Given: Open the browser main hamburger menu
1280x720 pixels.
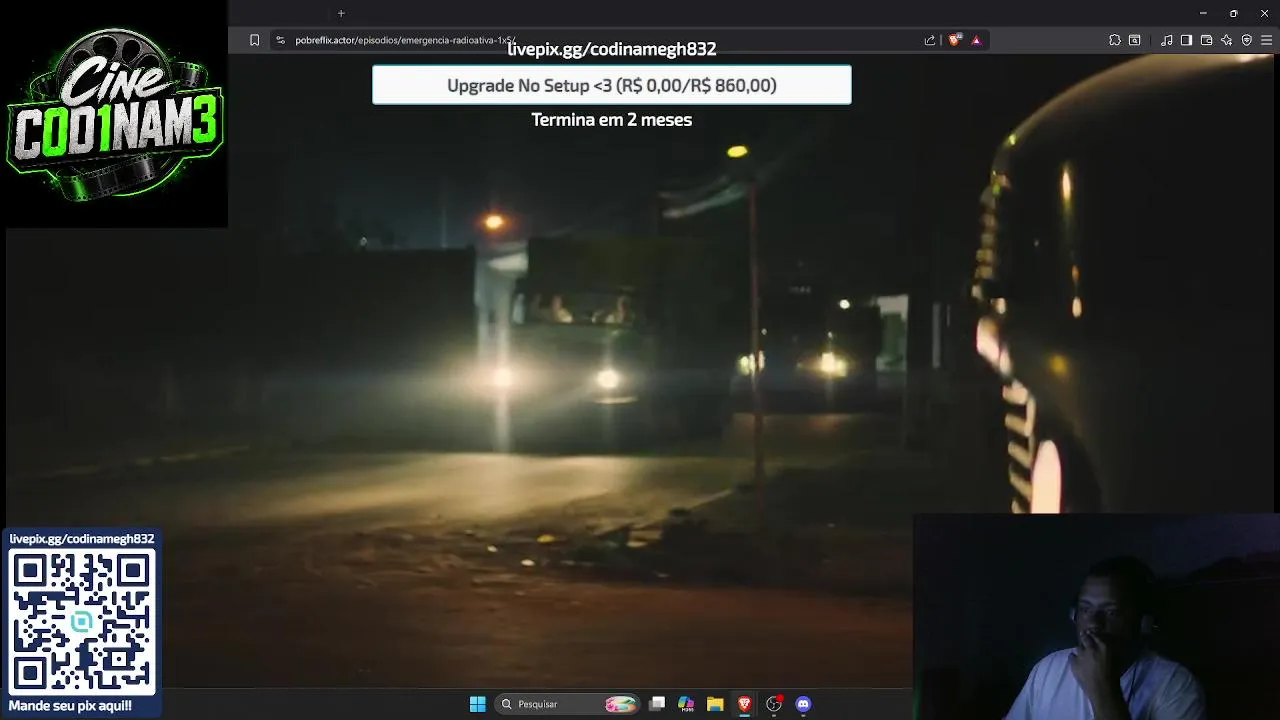Looking at the screenshot, I should coord(1267,40).
